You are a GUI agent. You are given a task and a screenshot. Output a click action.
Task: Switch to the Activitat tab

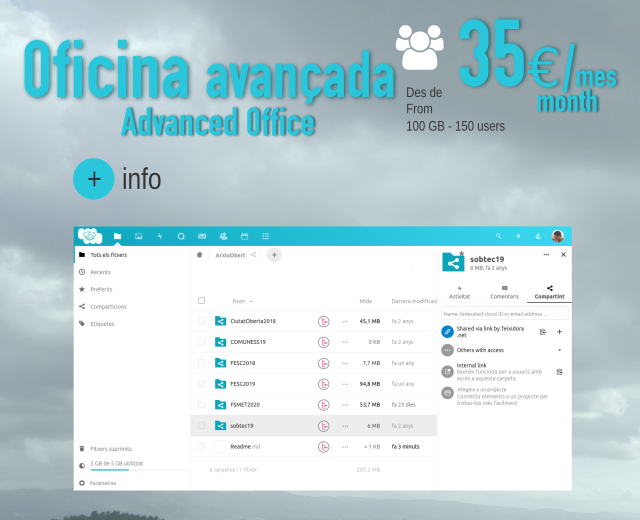pyautogui.click(x=459, y=292)
